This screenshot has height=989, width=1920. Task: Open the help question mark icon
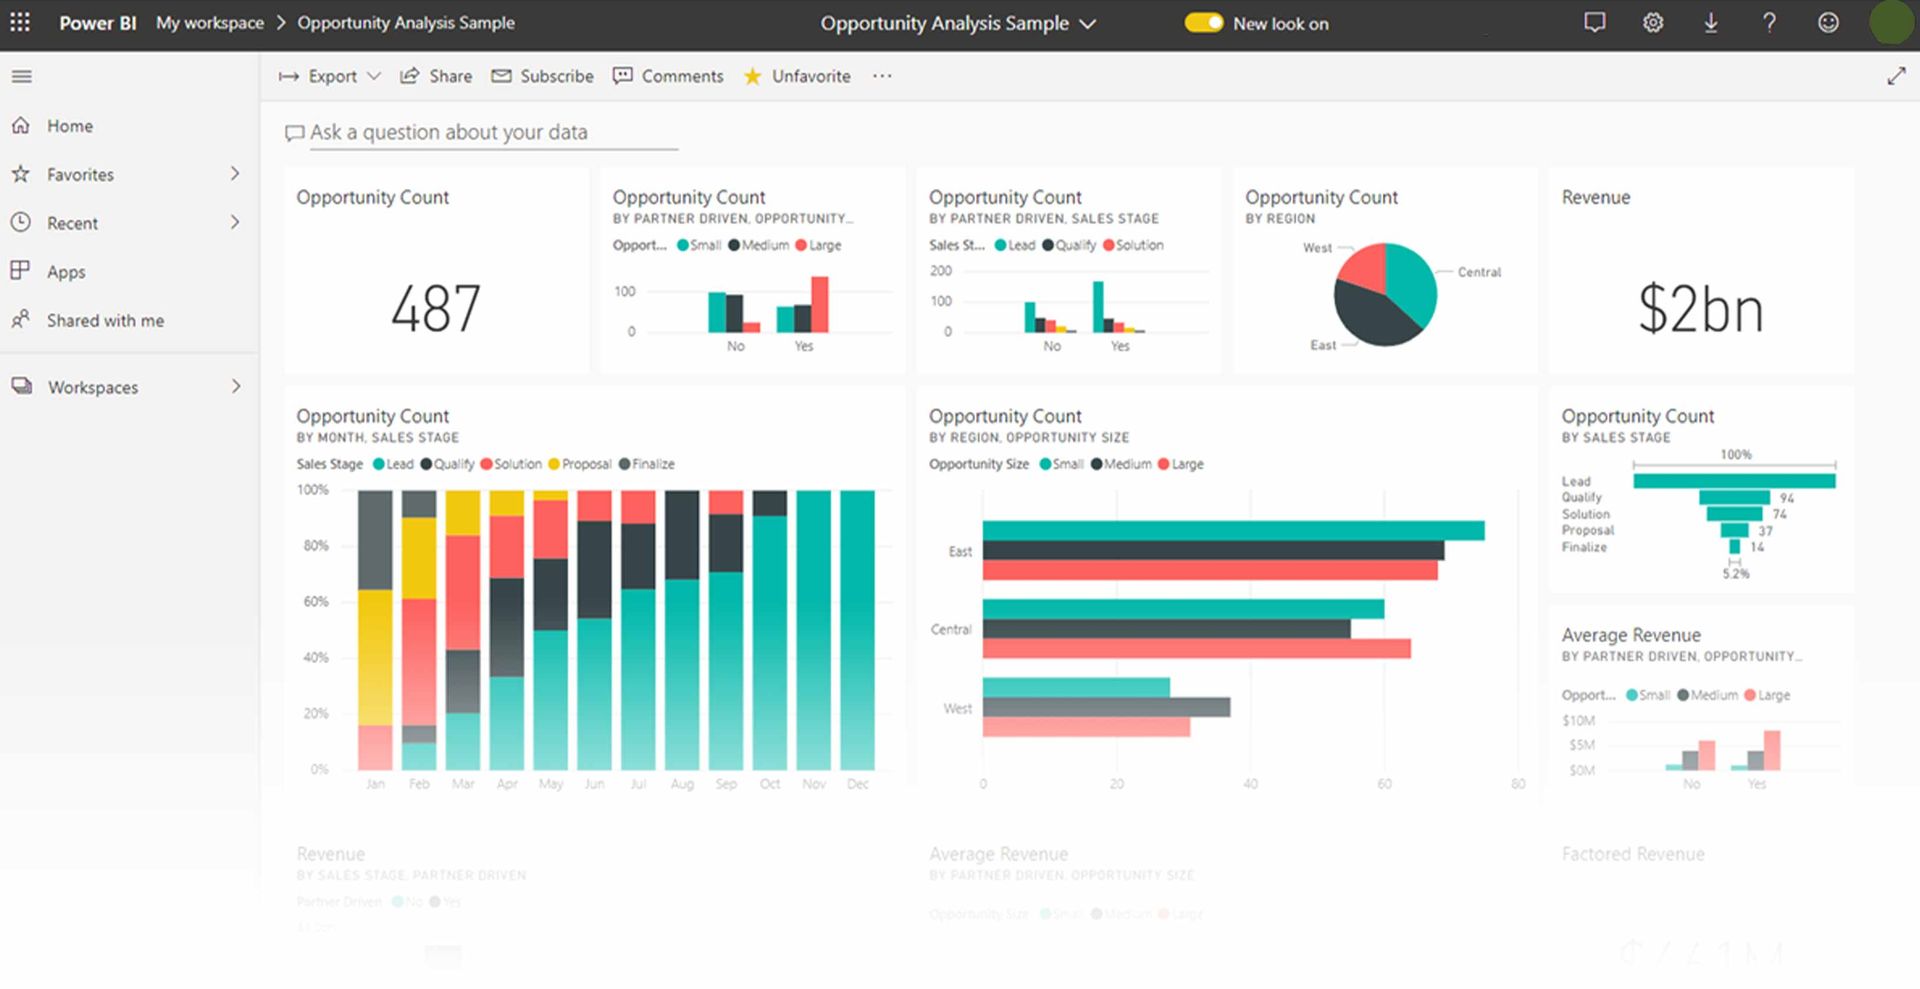[x=1769, y=22]
